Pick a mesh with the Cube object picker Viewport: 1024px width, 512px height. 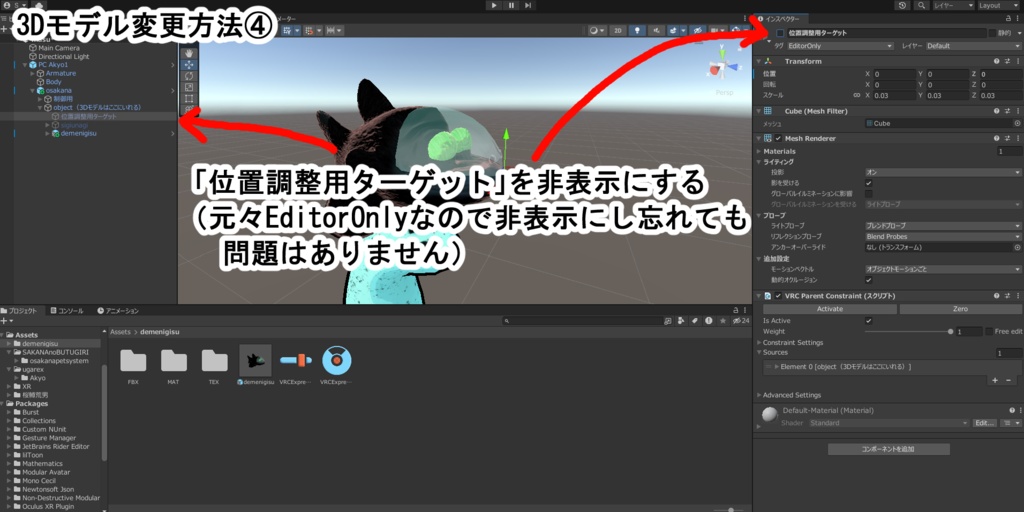coord(1017,123)
